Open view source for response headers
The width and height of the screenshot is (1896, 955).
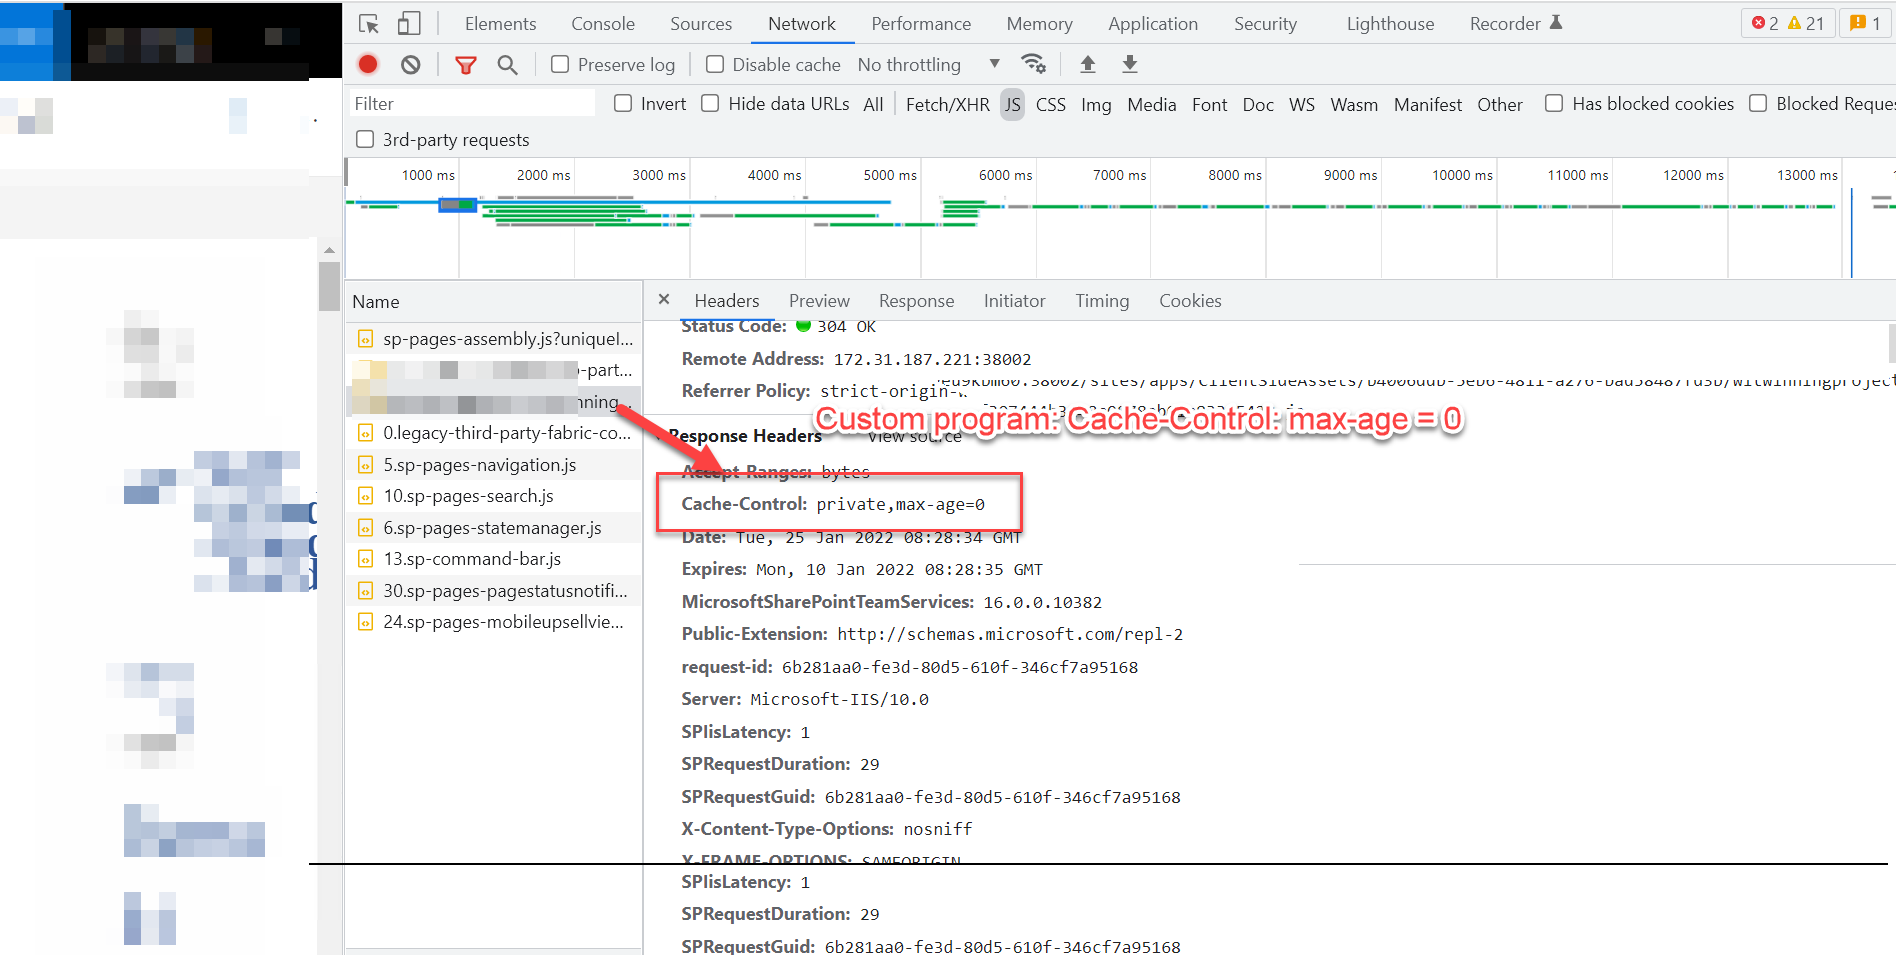[x=913, y=436]
